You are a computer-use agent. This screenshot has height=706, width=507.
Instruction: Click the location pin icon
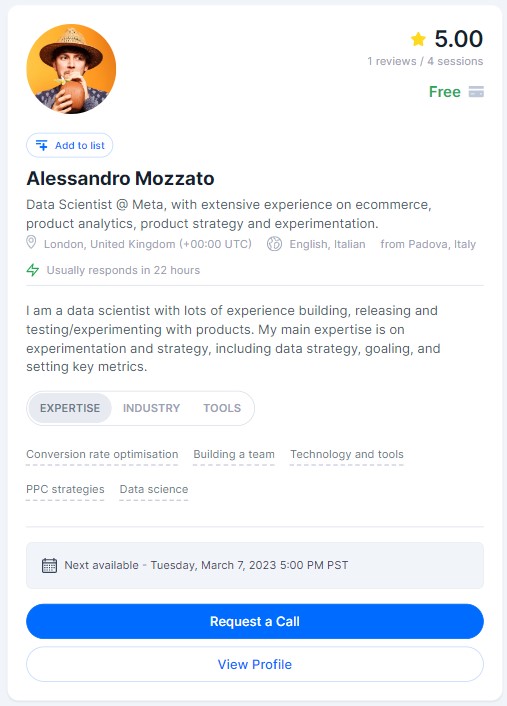31,243
